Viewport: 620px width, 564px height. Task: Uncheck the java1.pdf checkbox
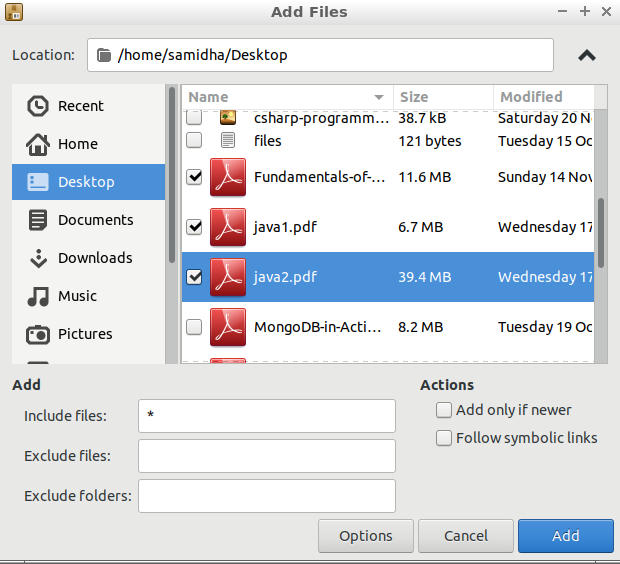click(194, 227)
